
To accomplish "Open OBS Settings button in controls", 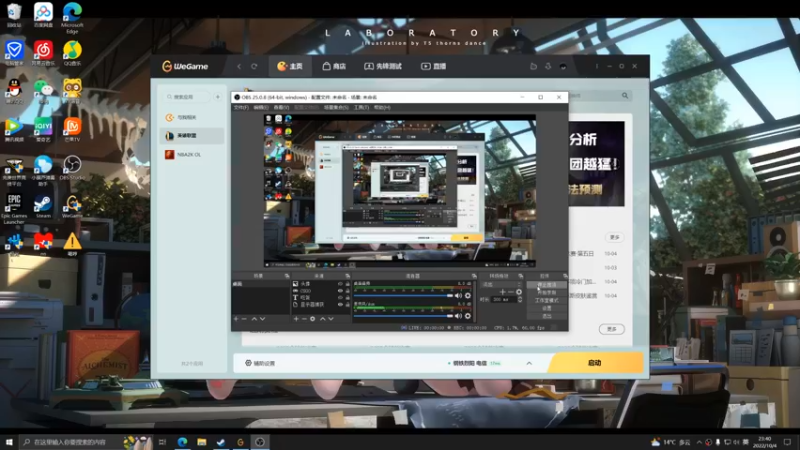I will point(546,308).
